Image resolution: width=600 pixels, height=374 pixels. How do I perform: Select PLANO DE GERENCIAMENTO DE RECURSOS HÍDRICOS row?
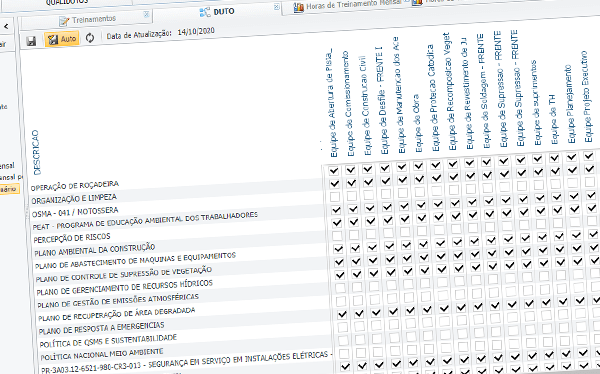124,287
